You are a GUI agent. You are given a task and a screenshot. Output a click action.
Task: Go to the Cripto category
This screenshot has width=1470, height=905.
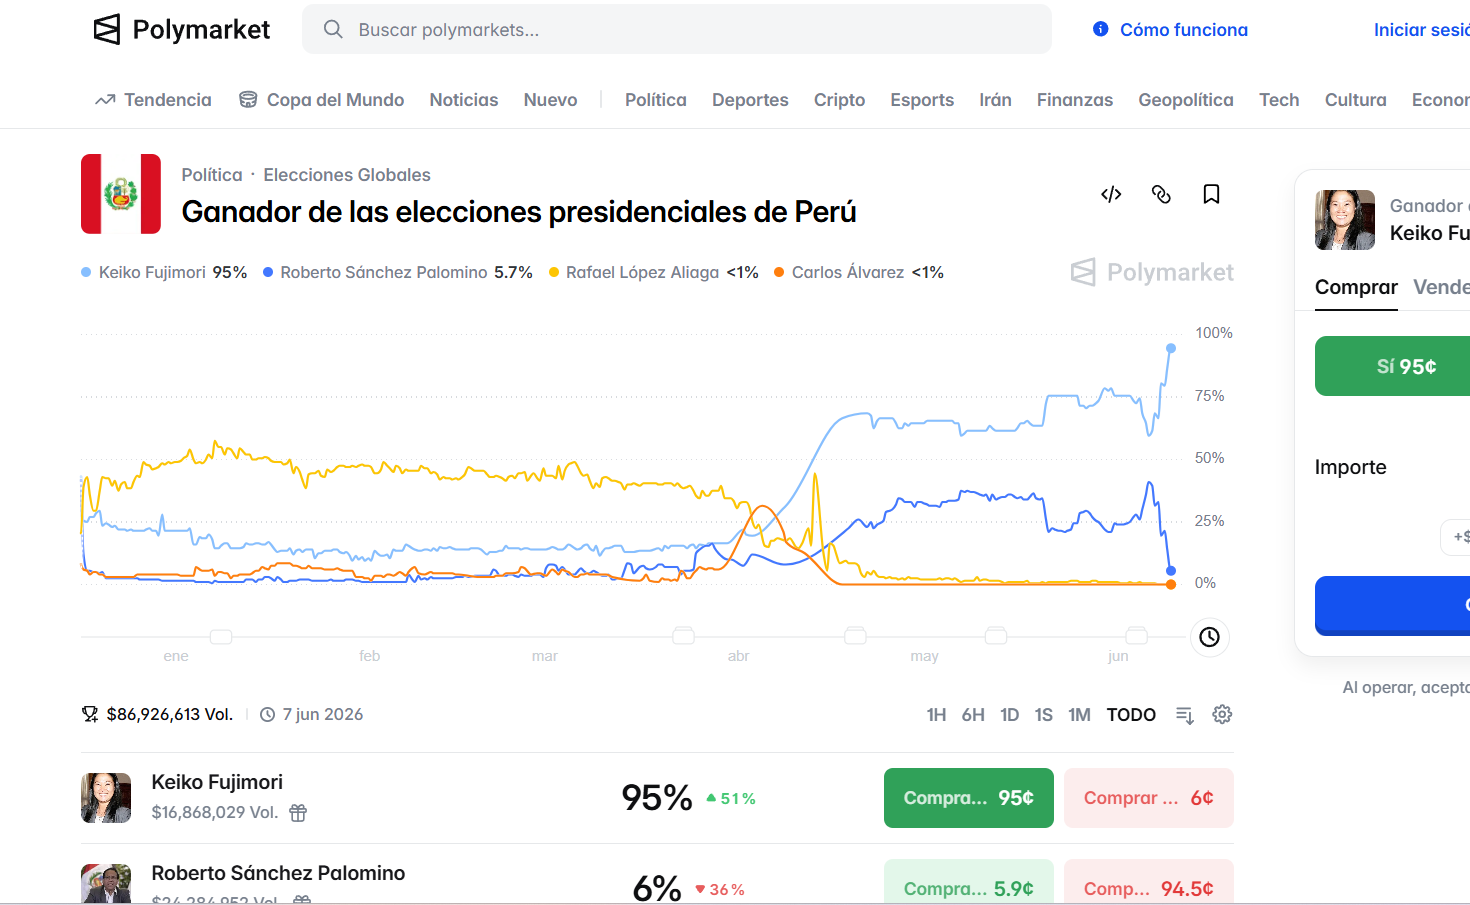point(839,100)
